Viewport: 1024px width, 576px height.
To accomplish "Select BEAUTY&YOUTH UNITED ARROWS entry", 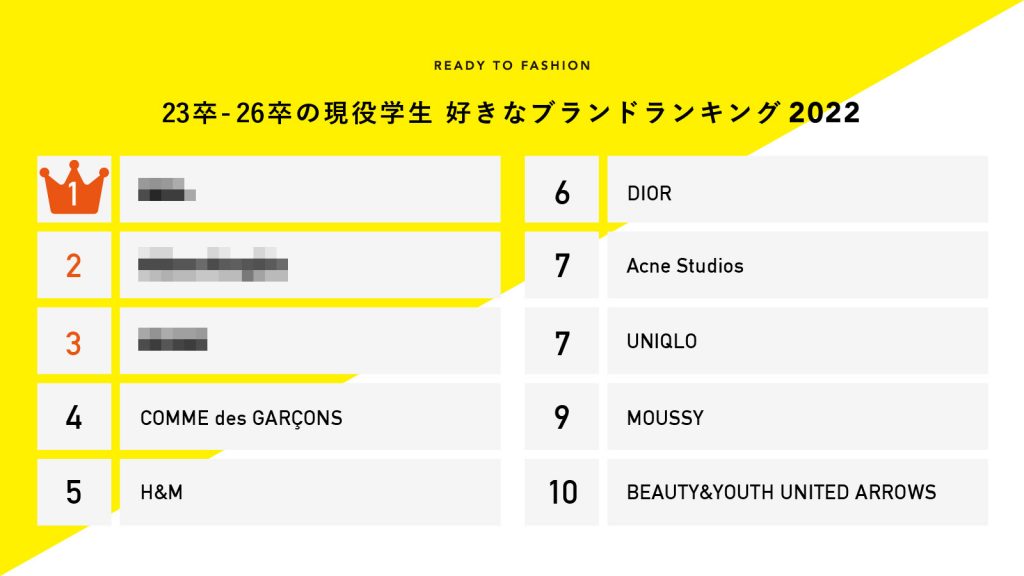I will click(781, 493).
